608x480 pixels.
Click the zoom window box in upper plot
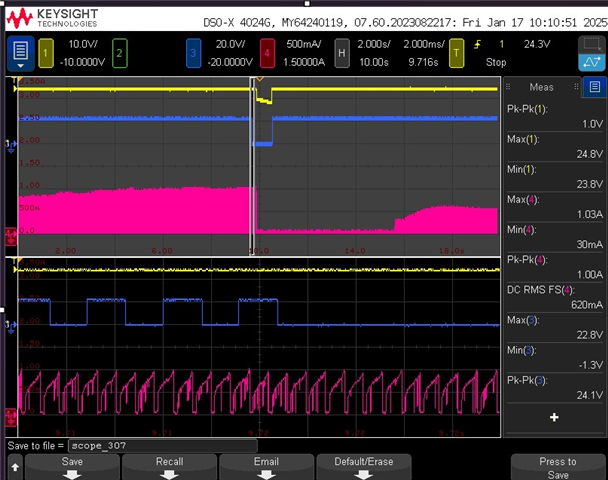(x=252, y=166)
